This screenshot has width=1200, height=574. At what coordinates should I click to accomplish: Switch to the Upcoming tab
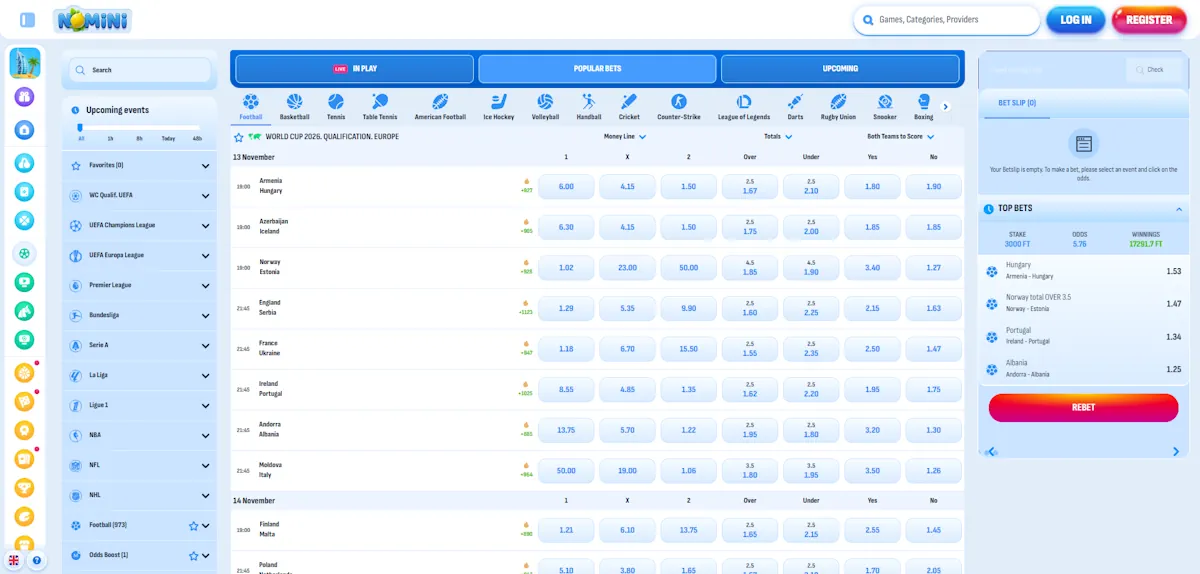(x=840, y=69)
